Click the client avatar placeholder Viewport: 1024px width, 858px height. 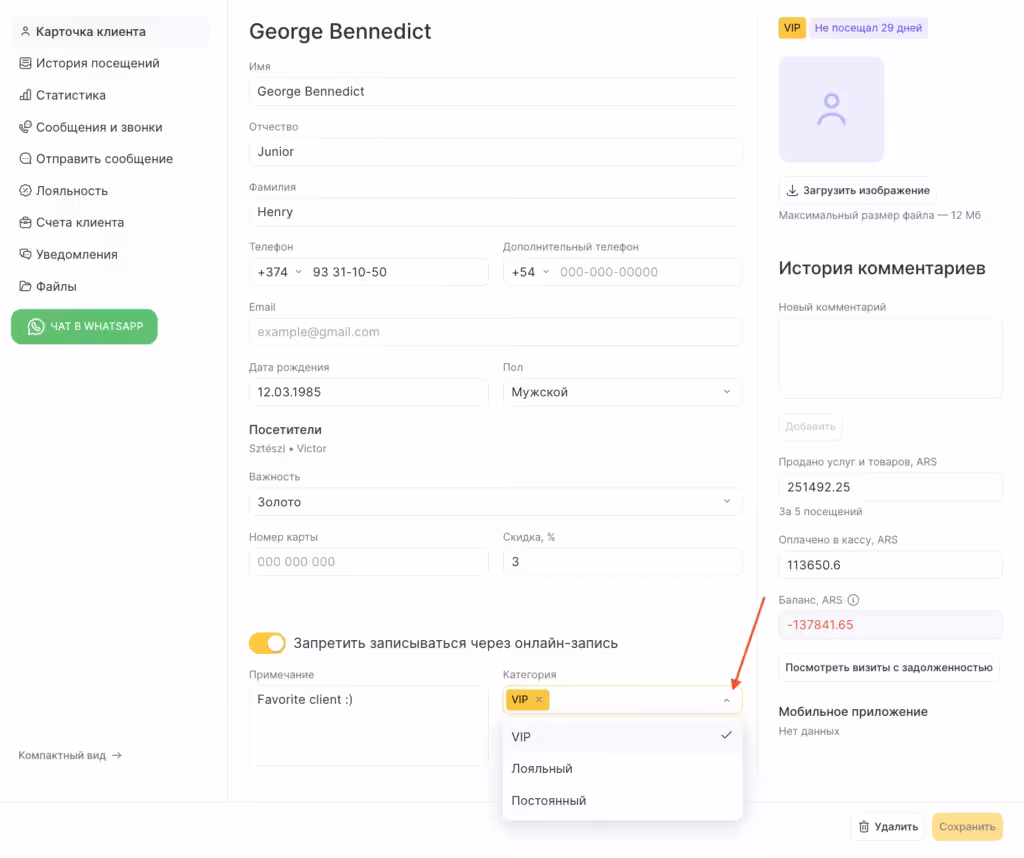pyautogui.click(x=831, y=109)
